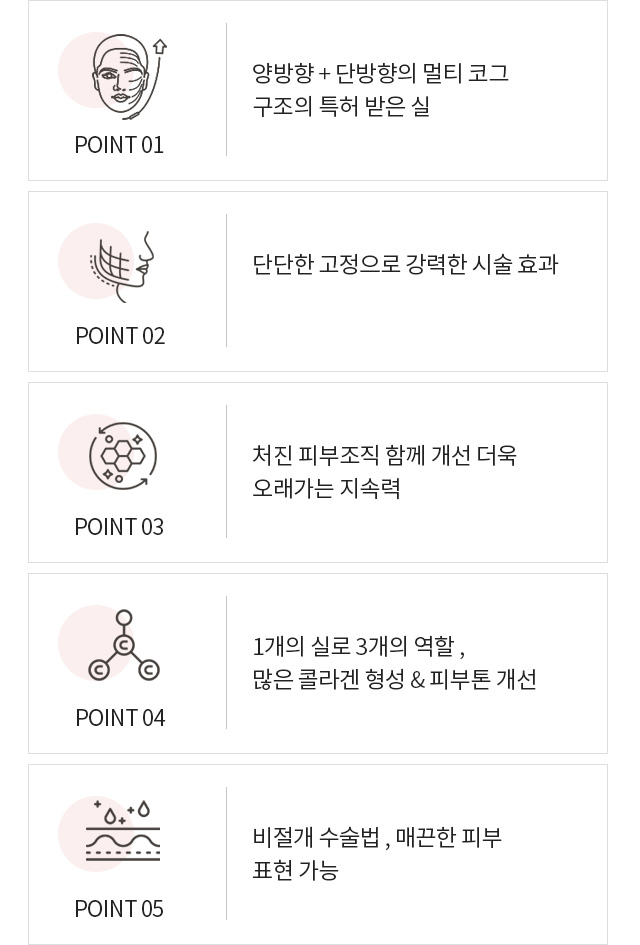The image size is (640, 945).
Task: Click the 오래가는 지속력 text line
Action: coord(326,489)
